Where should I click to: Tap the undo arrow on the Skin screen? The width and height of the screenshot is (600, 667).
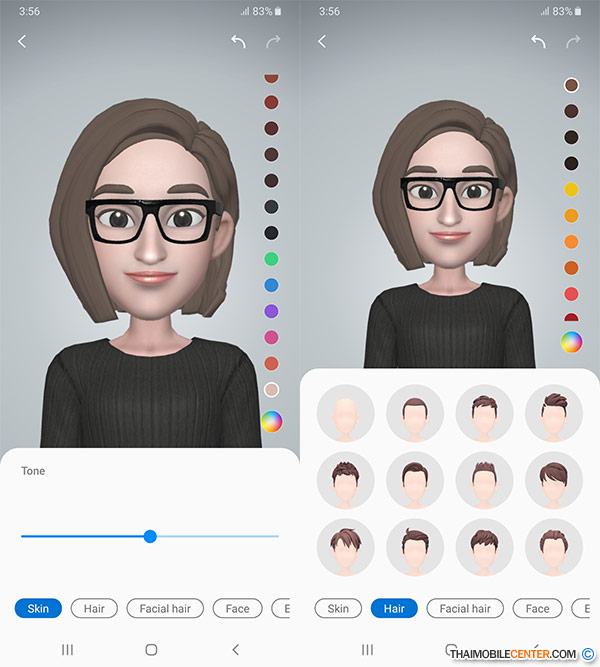pyautogui.click(x=238, y=41)
